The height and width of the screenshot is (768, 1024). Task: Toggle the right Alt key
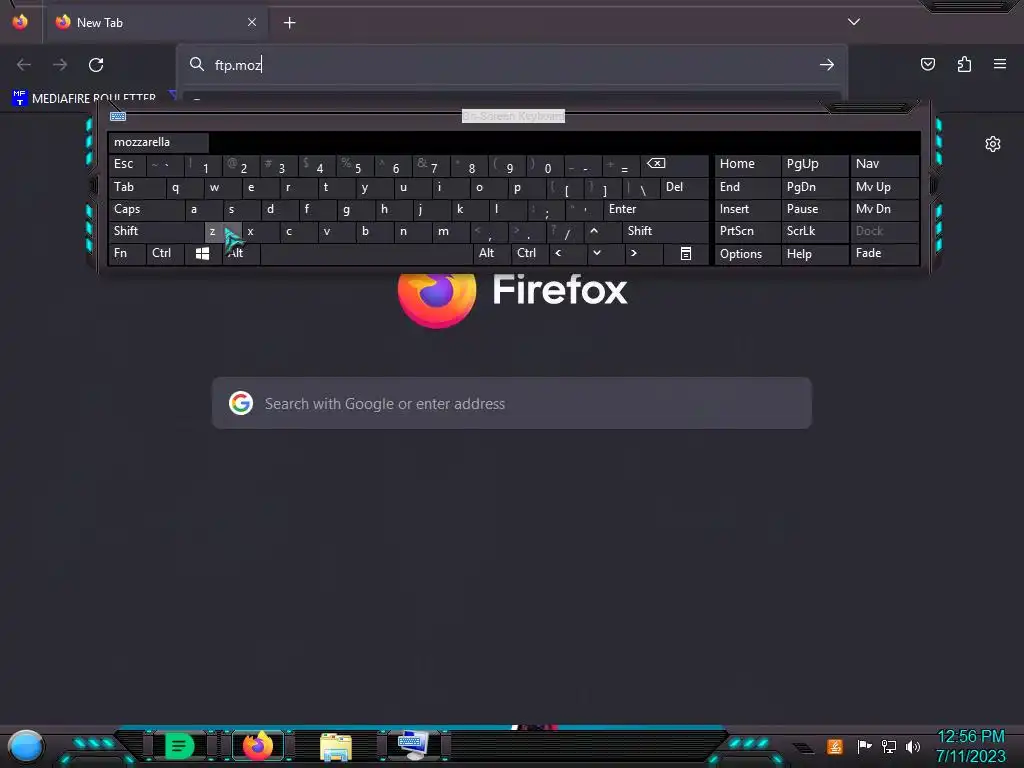(491, 253)
